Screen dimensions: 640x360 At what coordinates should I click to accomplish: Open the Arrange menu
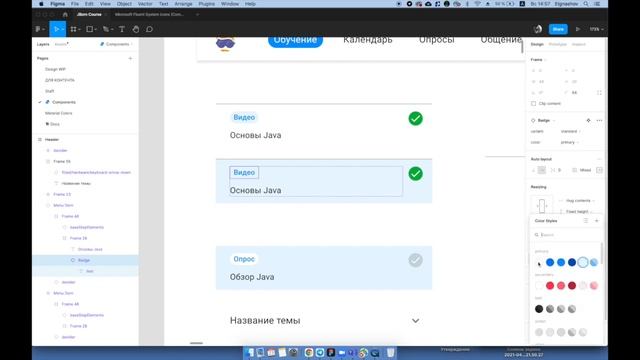click(x=183, y=4)
